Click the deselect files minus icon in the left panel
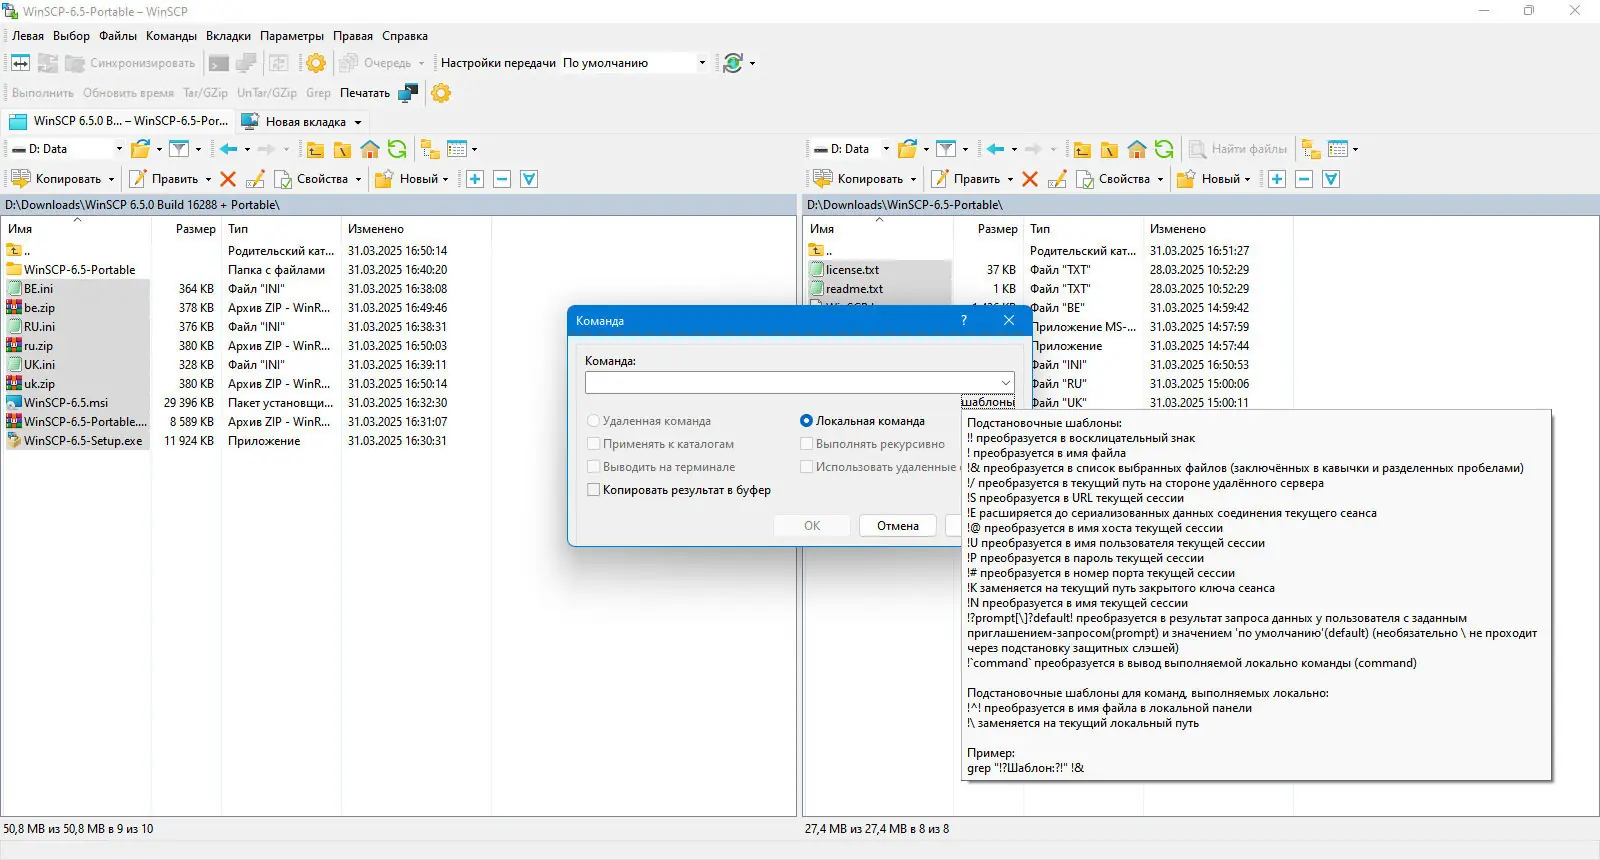The width and height of the screenshot is (1600, 860). 502,179
